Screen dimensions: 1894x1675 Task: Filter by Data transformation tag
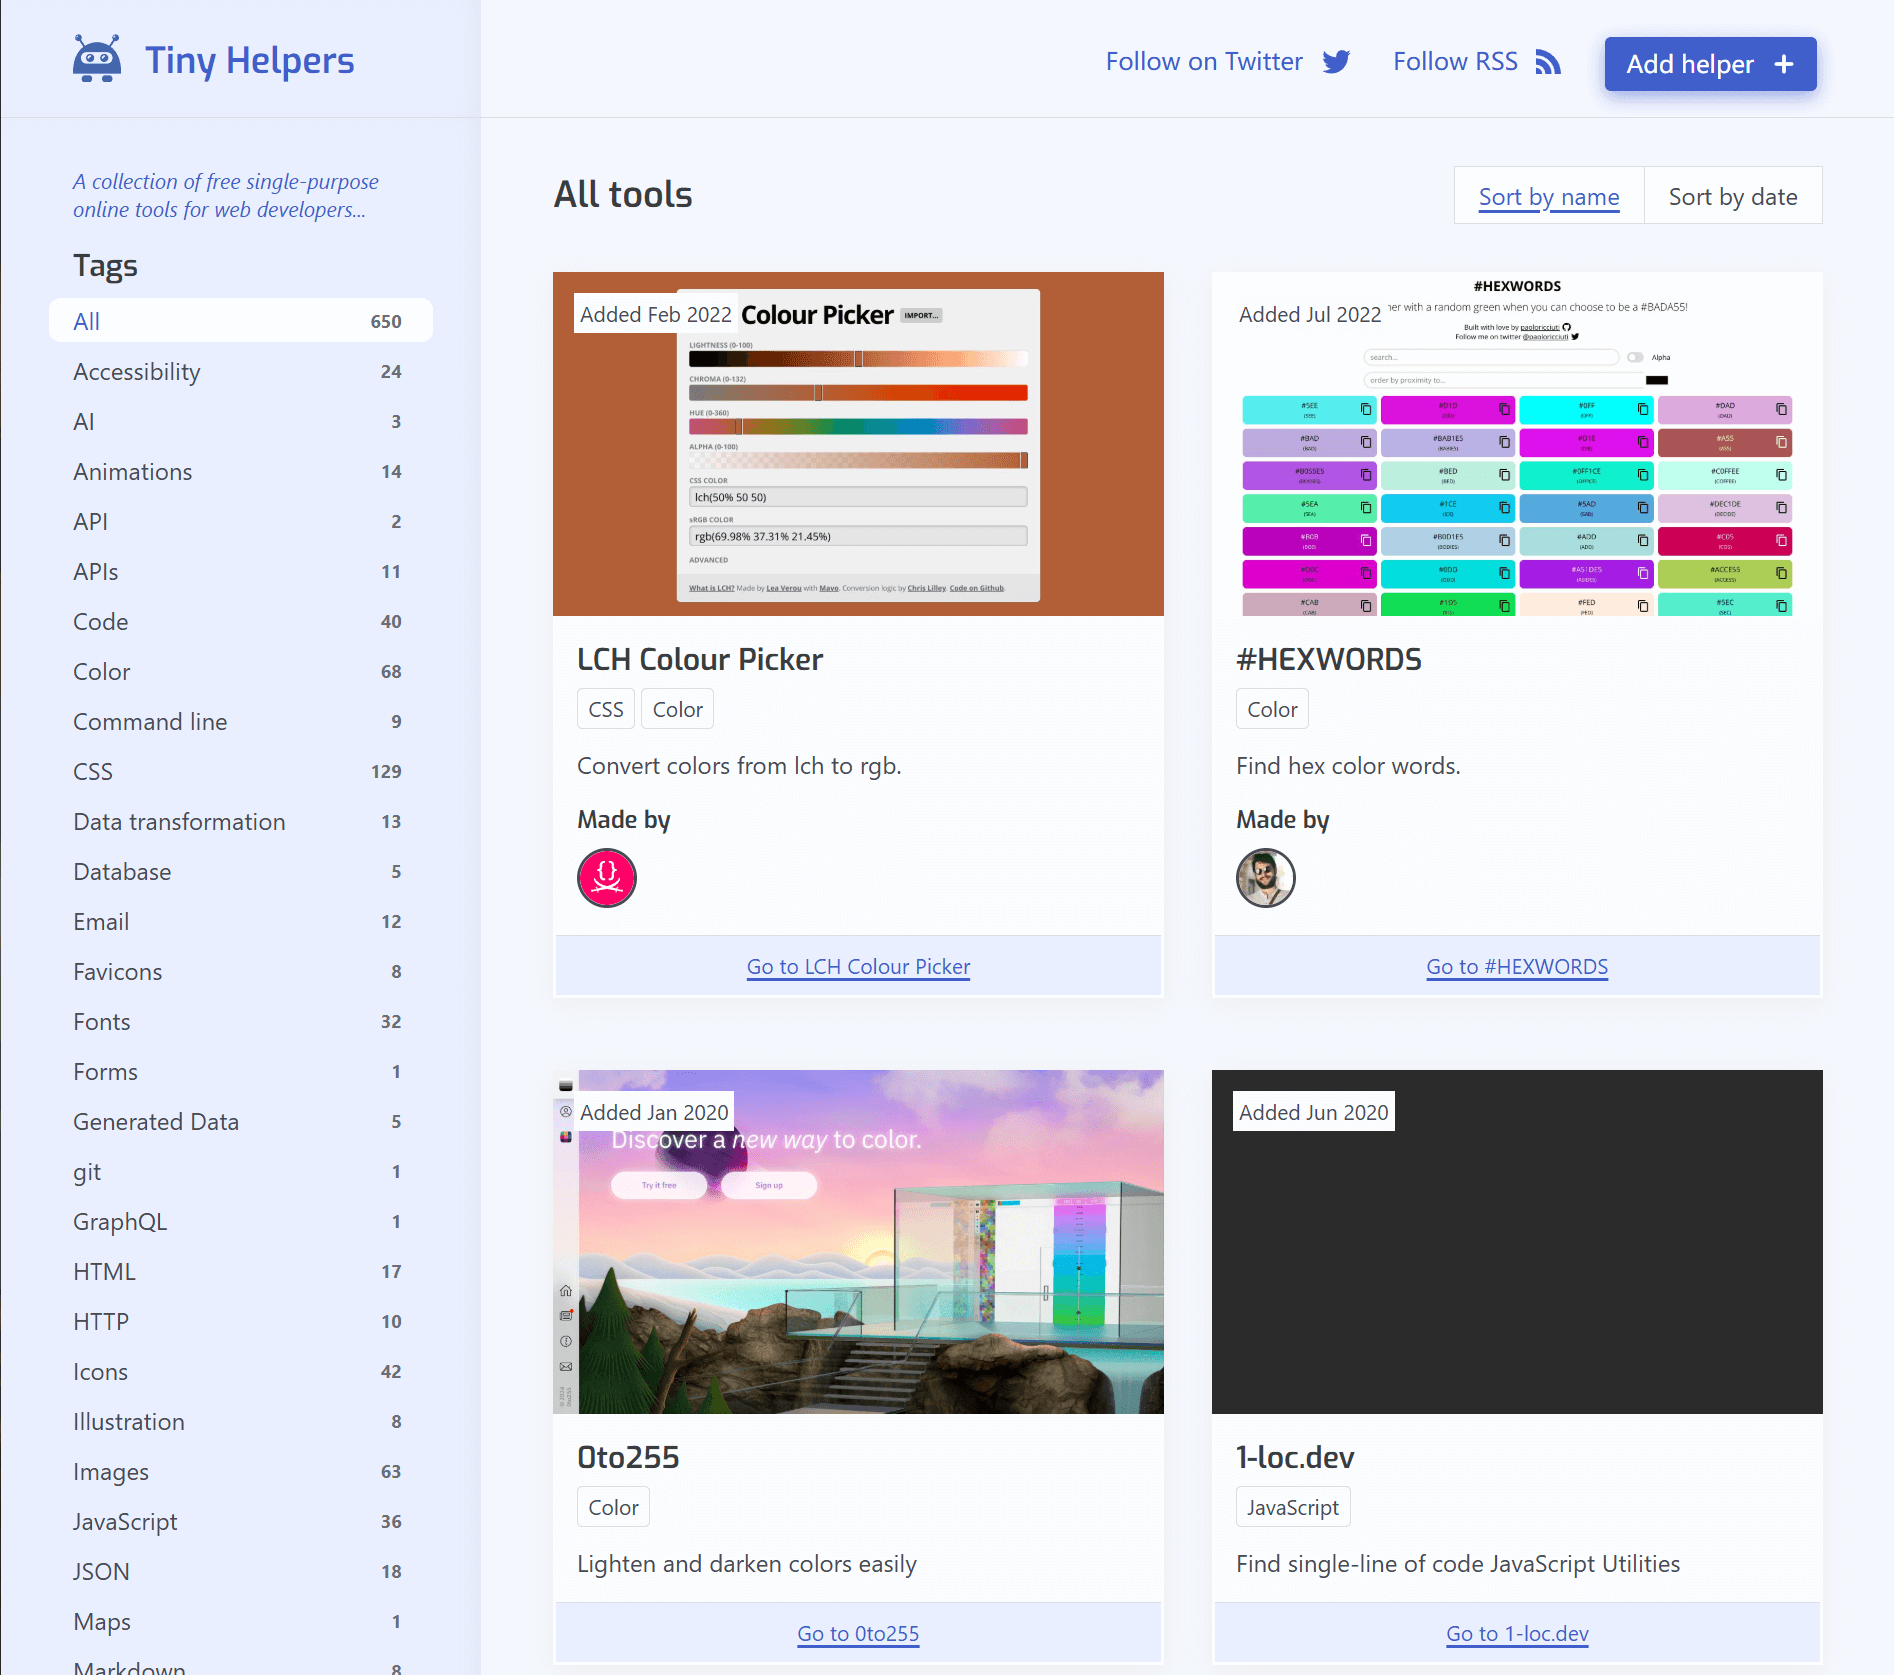click(x=241, y=821)
